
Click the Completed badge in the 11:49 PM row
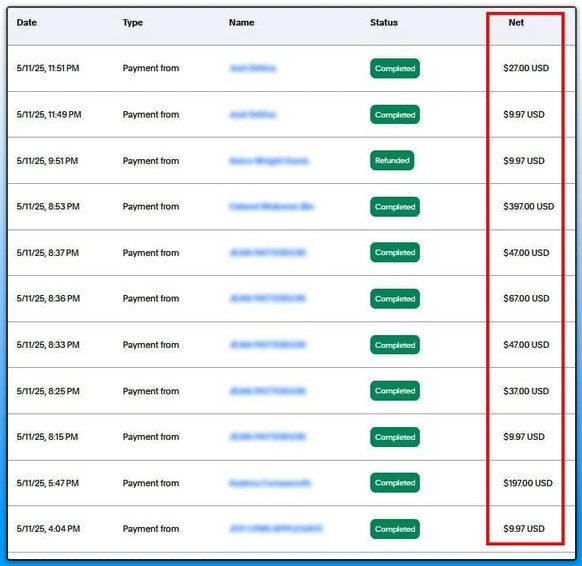(x=395, y=115)
